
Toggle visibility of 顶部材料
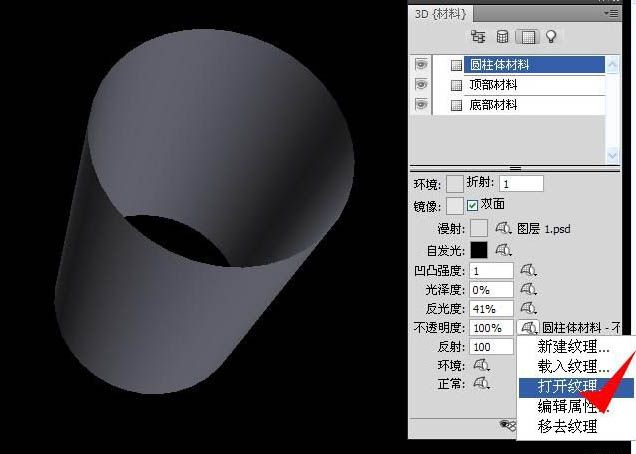click(421, 84)
